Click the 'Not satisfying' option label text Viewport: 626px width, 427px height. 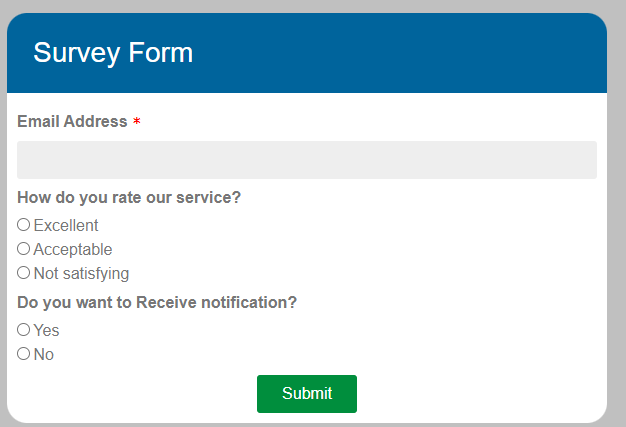click(x=81, y=274)
